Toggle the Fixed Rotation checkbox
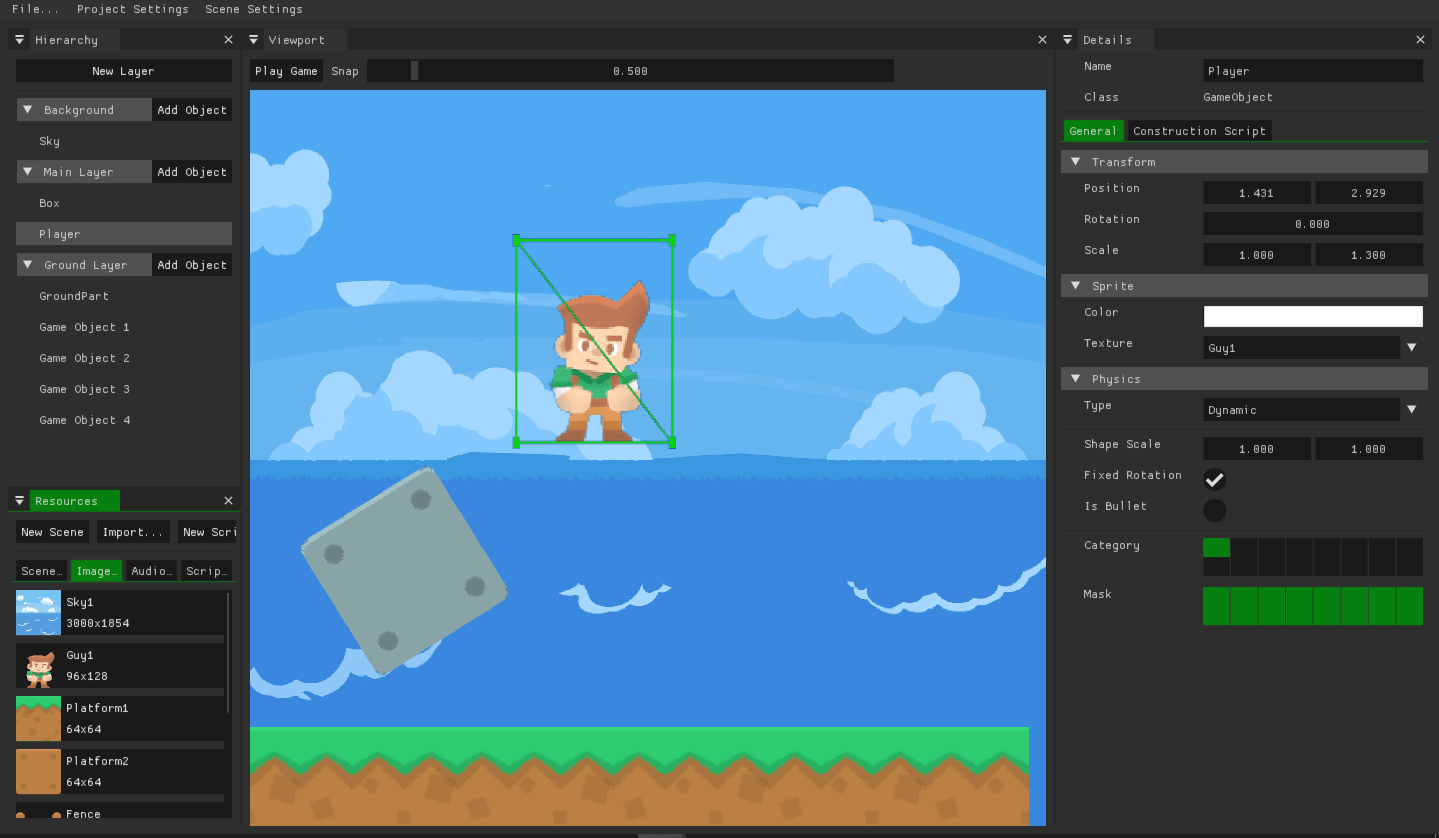The image size is (1439, 838). pyautogui.click(x=1214, y=480)
